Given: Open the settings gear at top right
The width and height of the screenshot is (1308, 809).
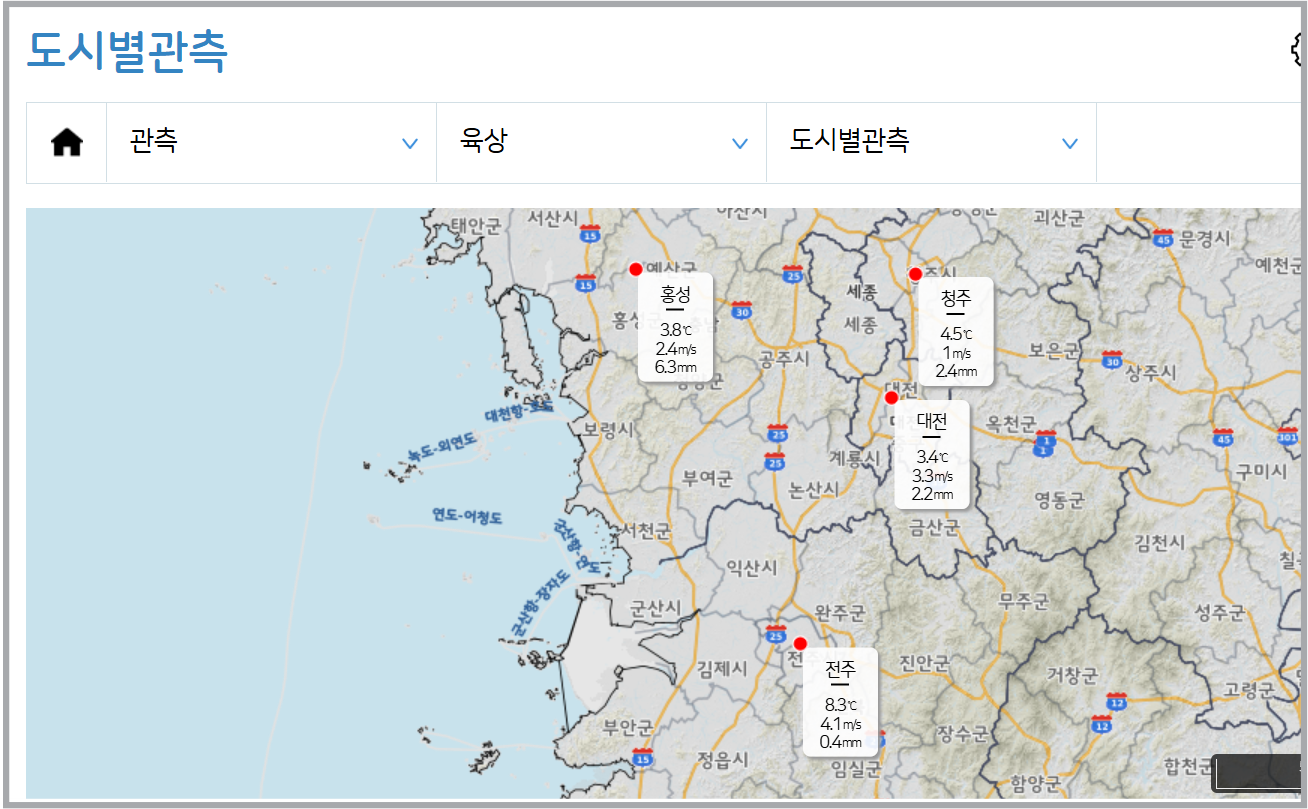Looking at the screenshot, I should (x=1297, y=47).
